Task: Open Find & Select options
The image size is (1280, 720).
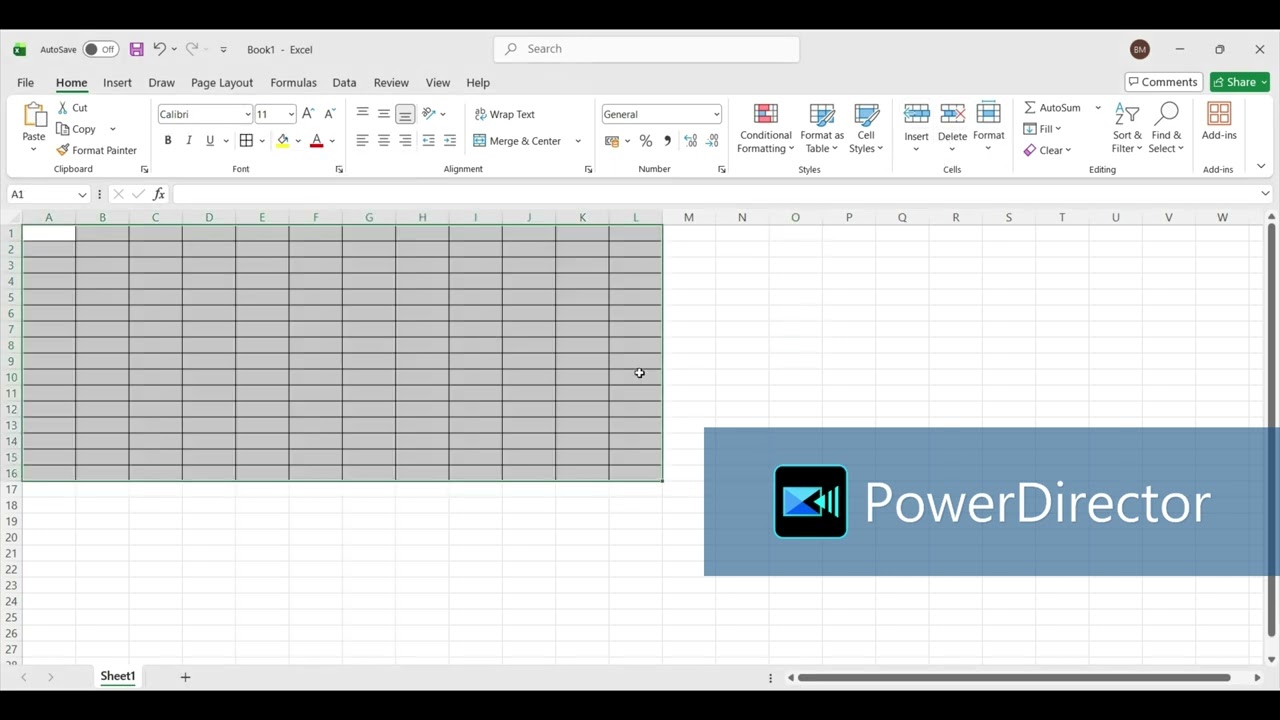Action: click(1166, 129)
